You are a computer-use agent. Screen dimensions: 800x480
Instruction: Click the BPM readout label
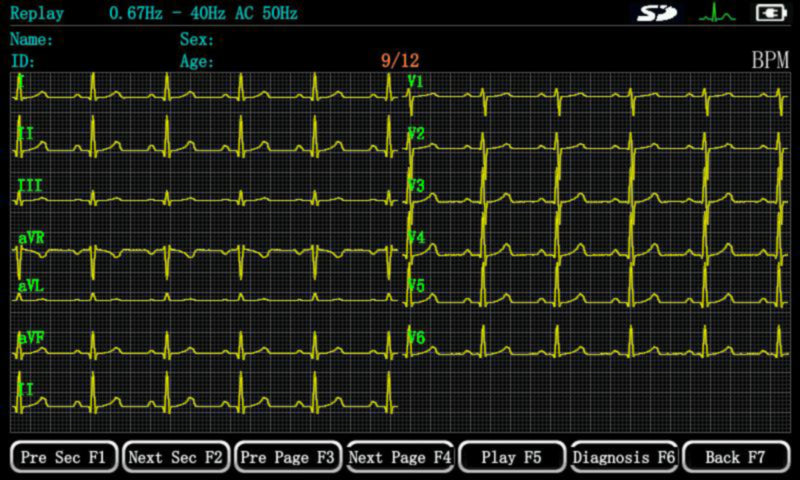pos(770,60)
